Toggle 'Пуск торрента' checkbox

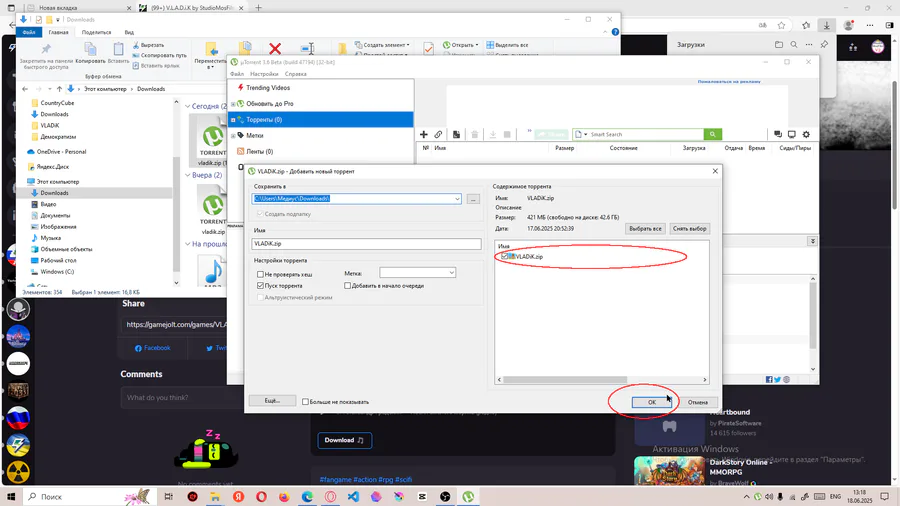tap(260, 285)
